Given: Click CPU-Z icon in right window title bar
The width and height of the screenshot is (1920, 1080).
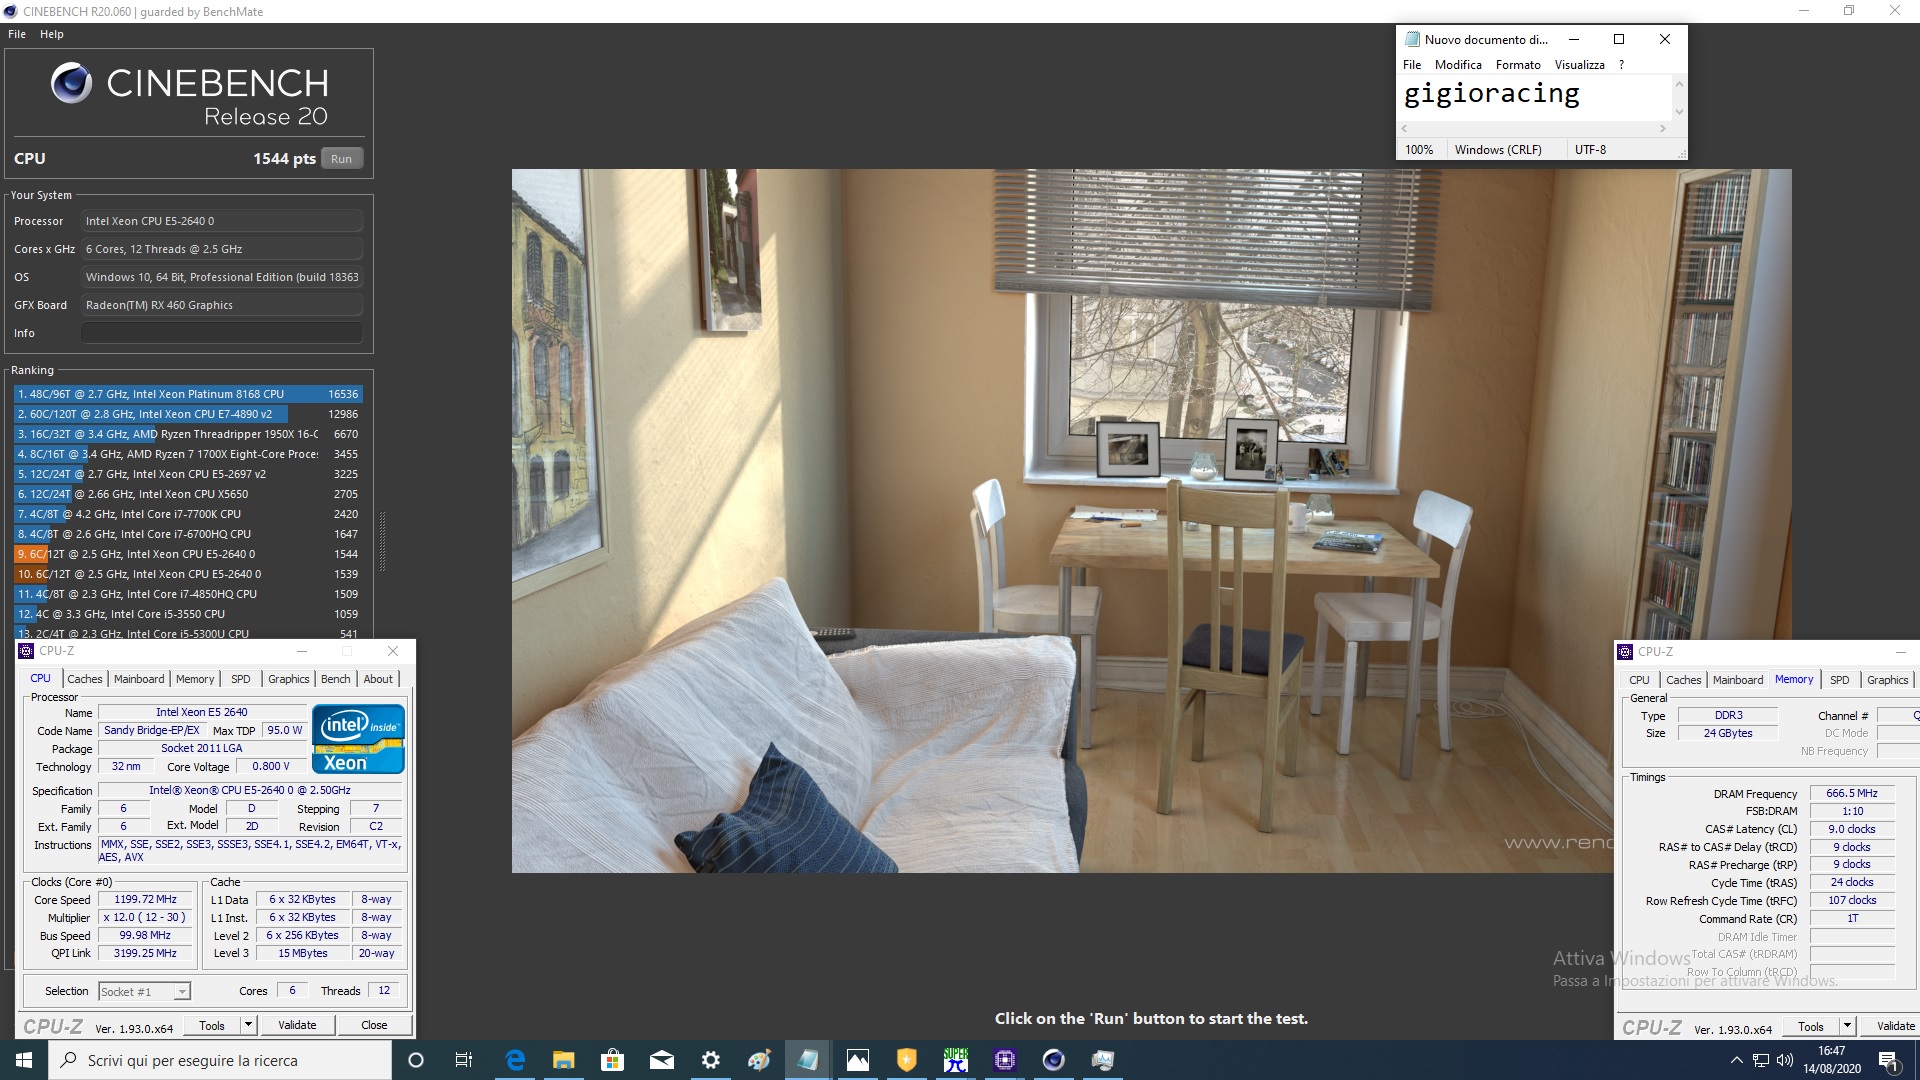Looking at the screenshot, I should click(x=1625, y=652).
